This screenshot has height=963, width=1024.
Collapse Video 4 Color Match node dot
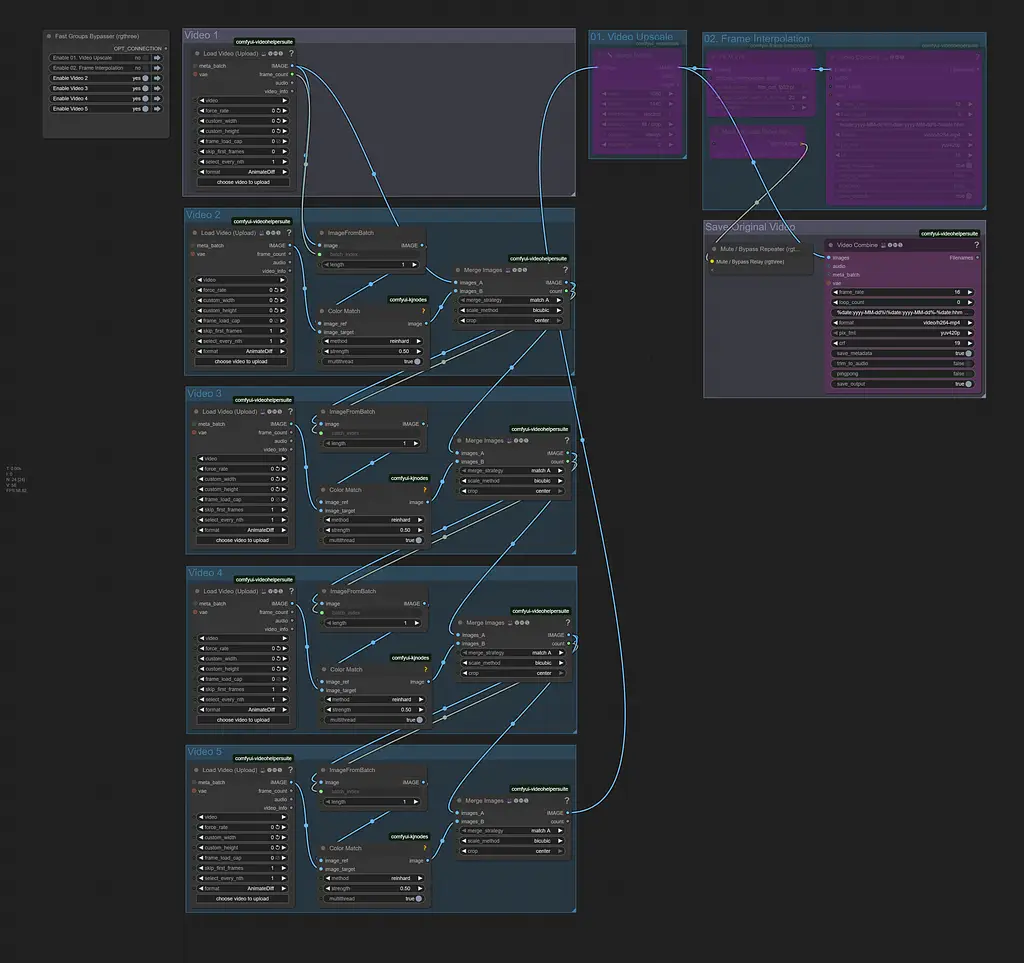click(x=324, y=669)
